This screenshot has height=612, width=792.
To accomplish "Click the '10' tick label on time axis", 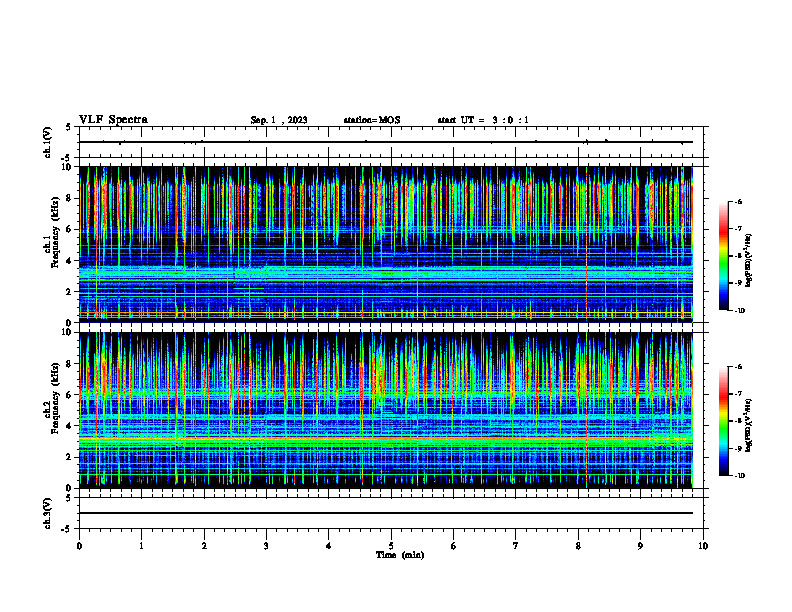I will click(x=703, y=546).
